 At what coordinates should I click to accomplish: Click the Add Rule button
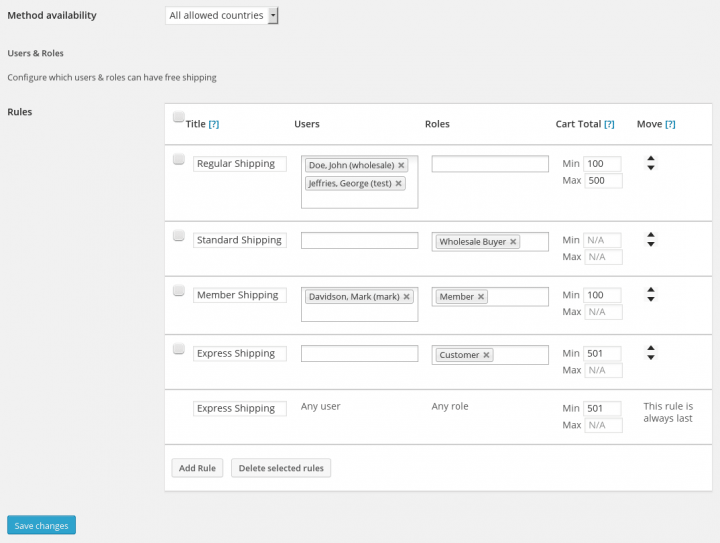point(197,468)
